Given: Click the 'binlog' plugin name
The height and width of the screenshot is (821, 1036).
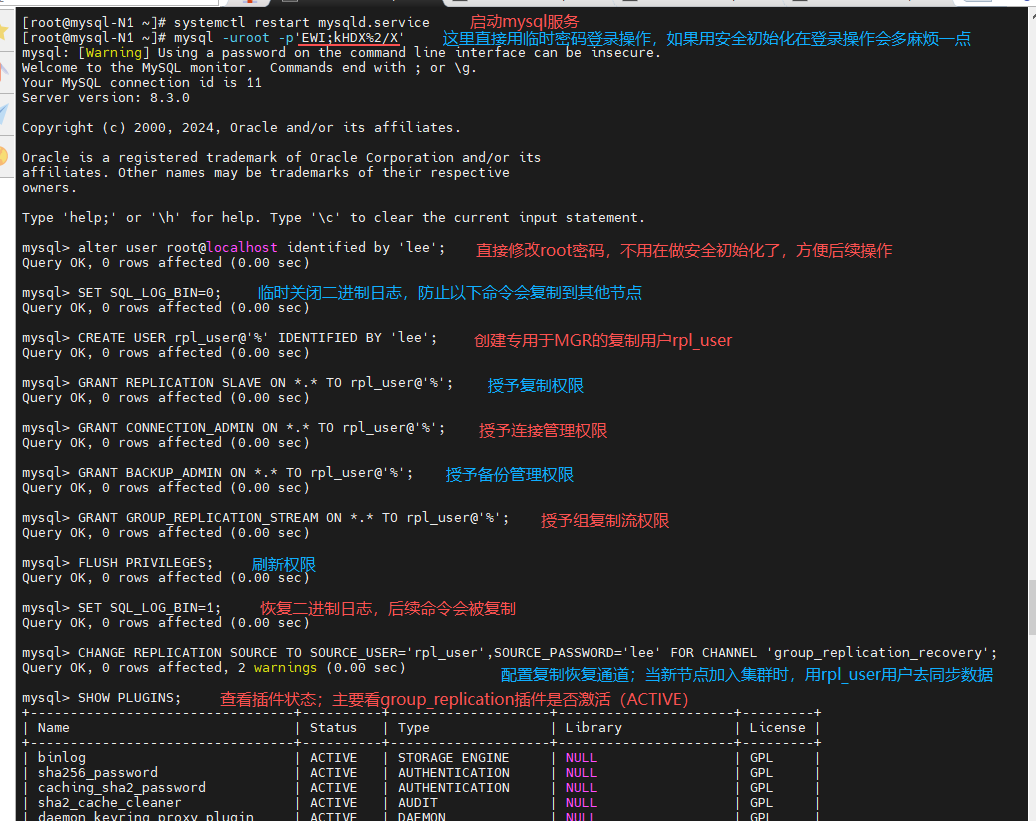Looking at the screenshot, I should [x=61, y=758].
